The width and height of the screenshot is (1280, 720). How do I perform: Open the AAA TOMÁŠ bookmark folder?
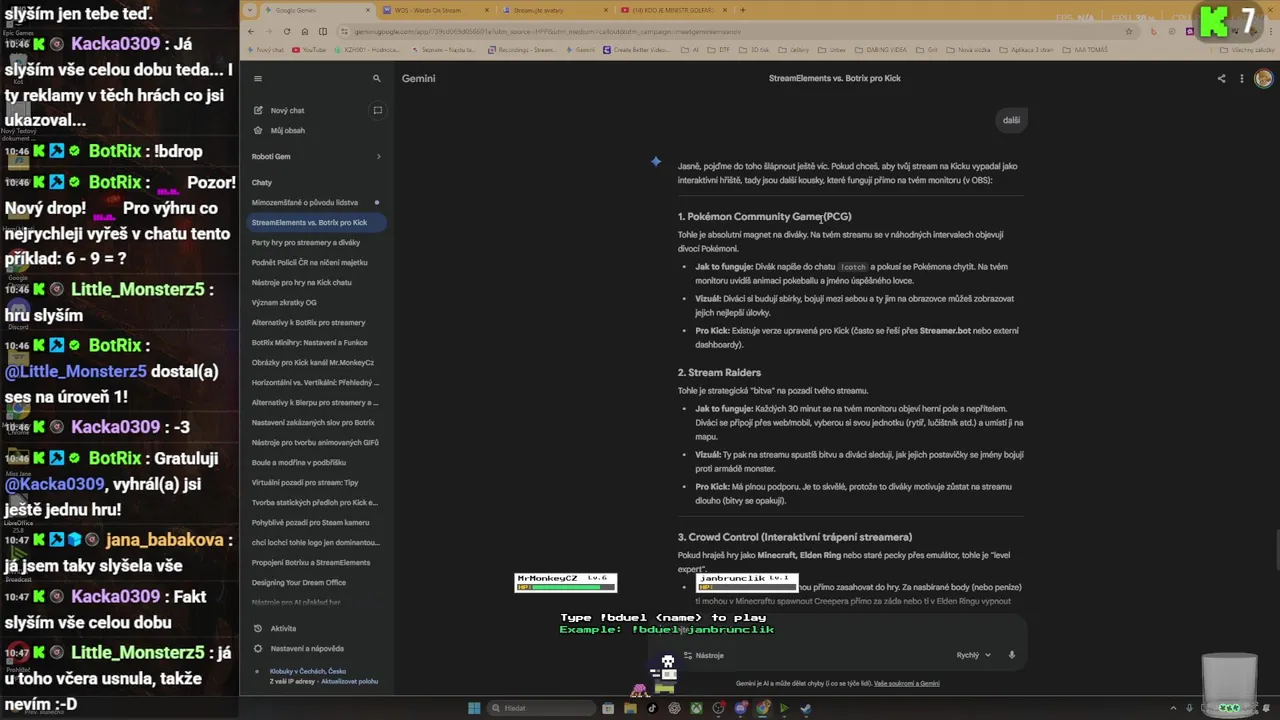coord(1087,49)
